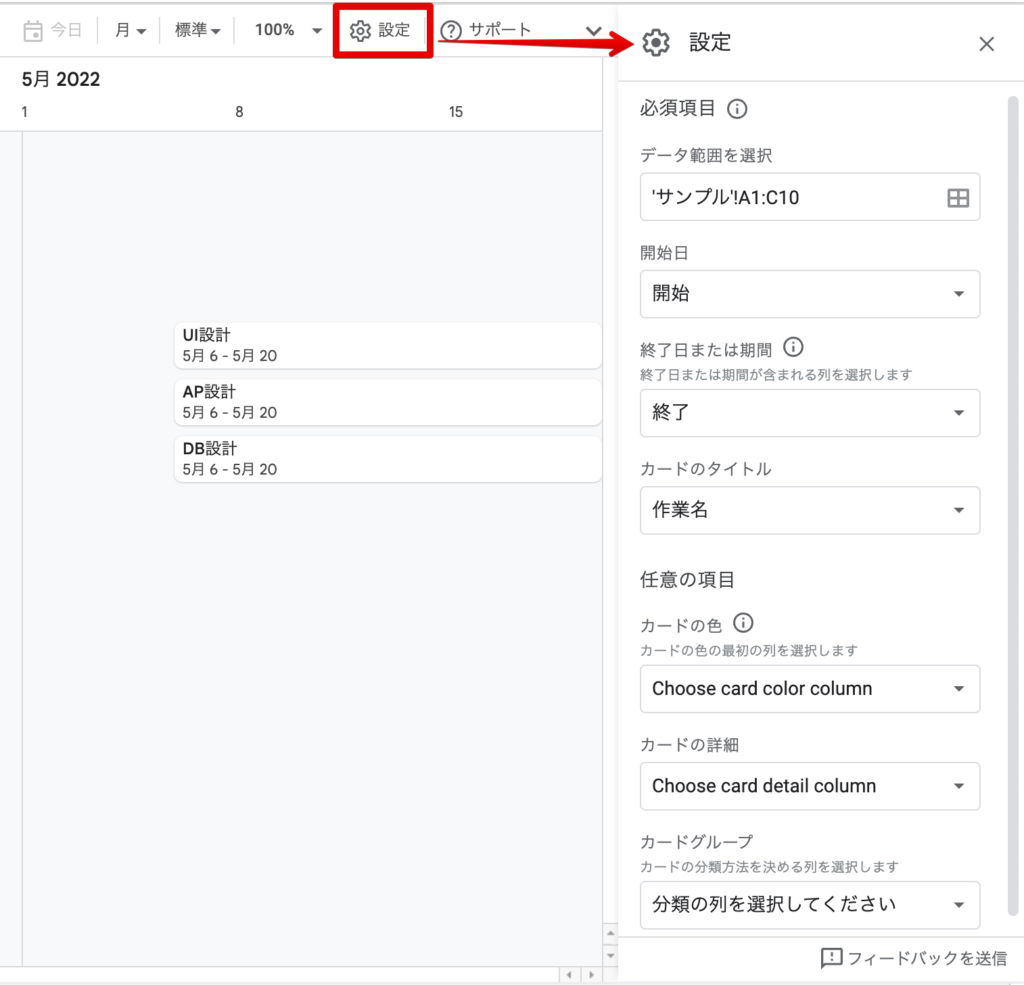Select the AP設計 timeline card
1024x985 pixels.
point(387,402)
